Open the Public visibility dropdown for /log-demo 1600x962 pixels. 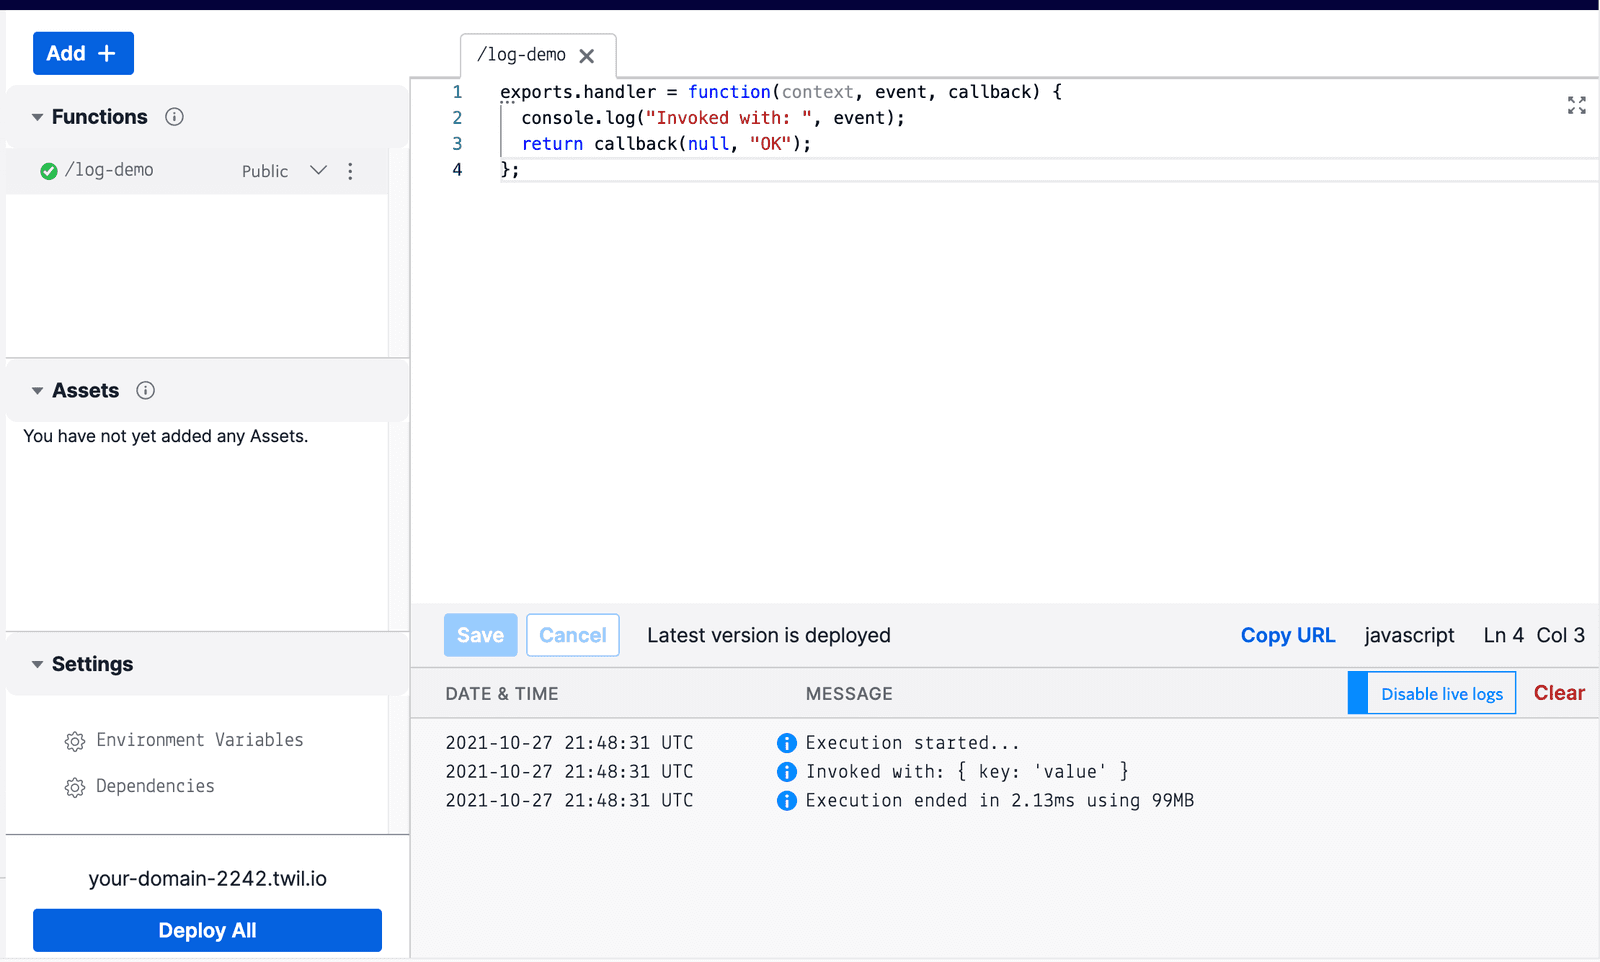[x=318, y=171]
